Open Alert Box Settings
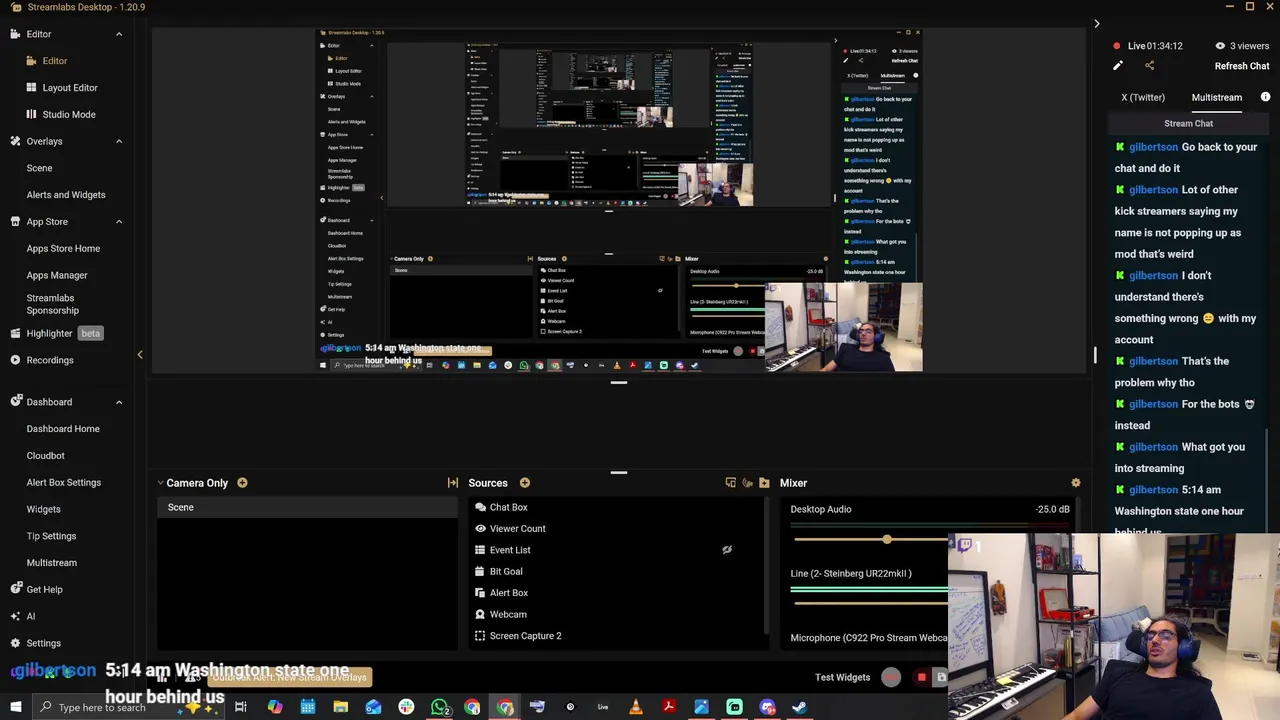 pyautogui.click(x=63, y=482)
